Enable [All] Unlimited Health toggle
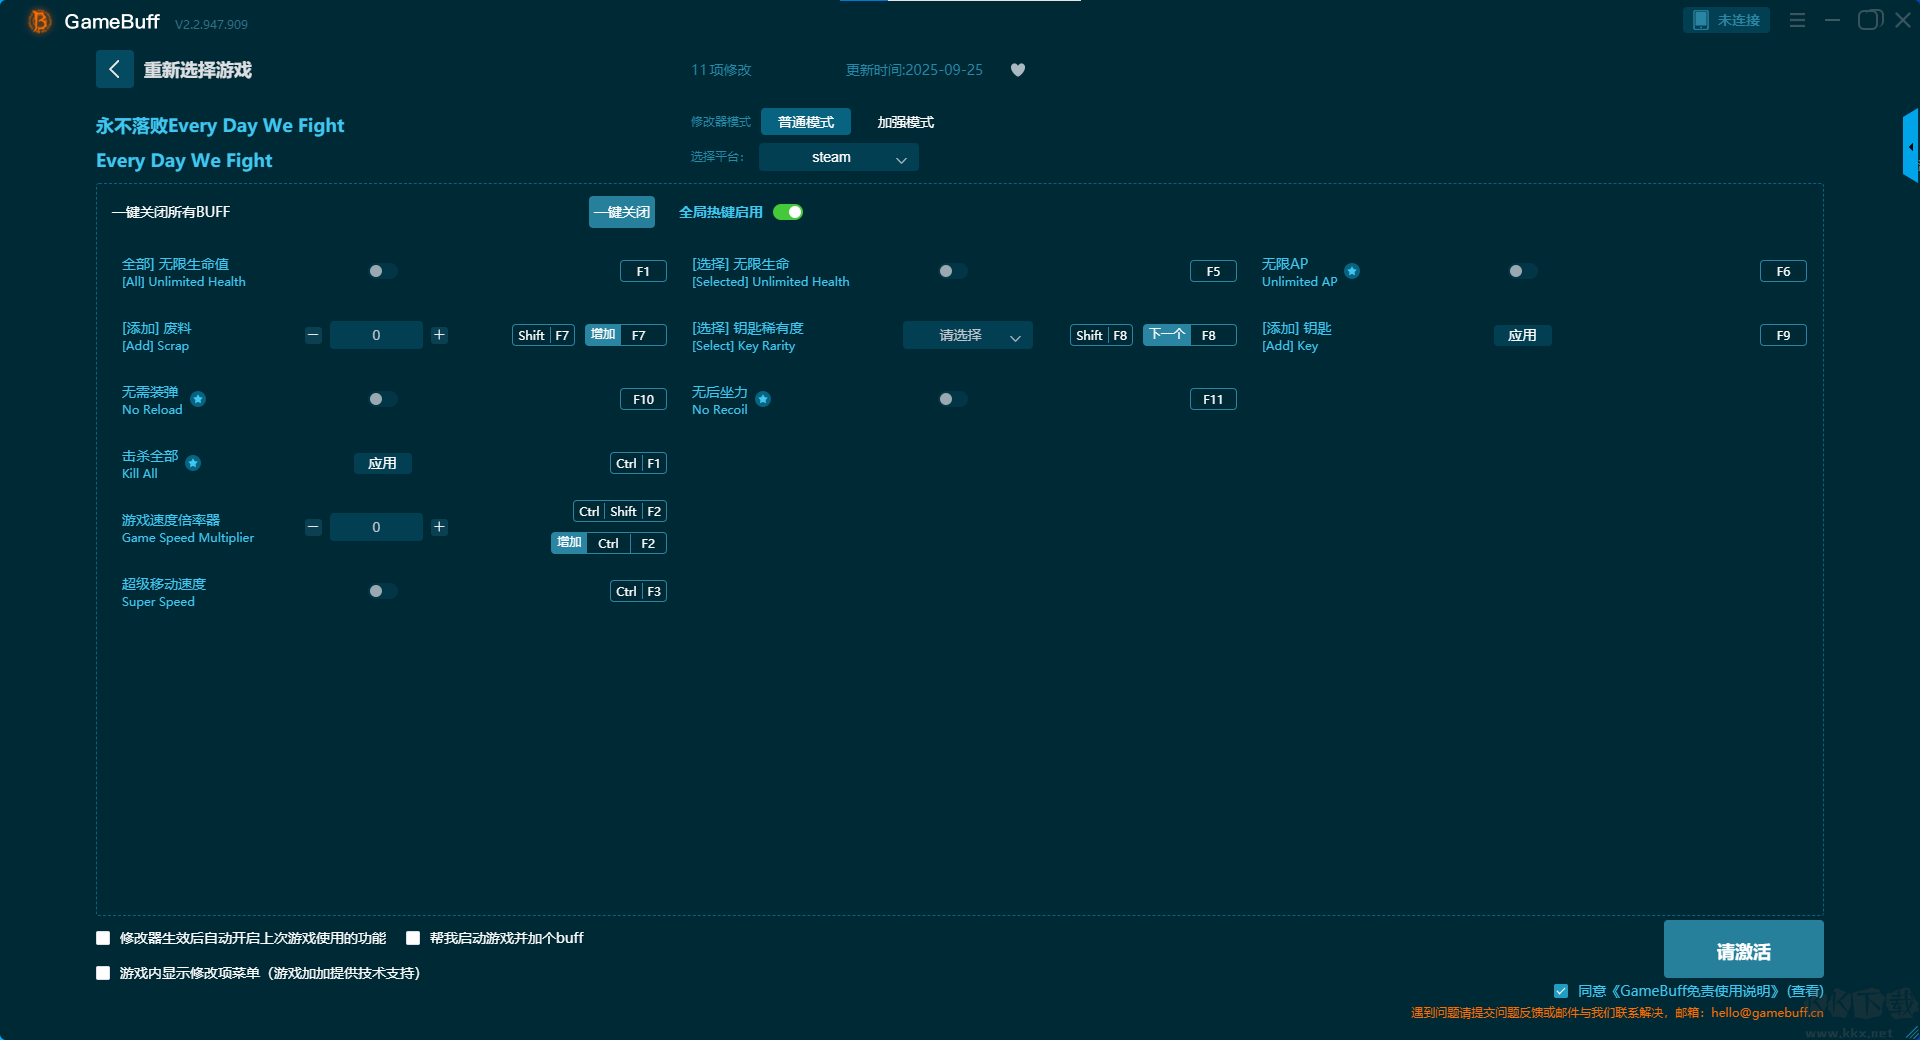 pos(382,271)
